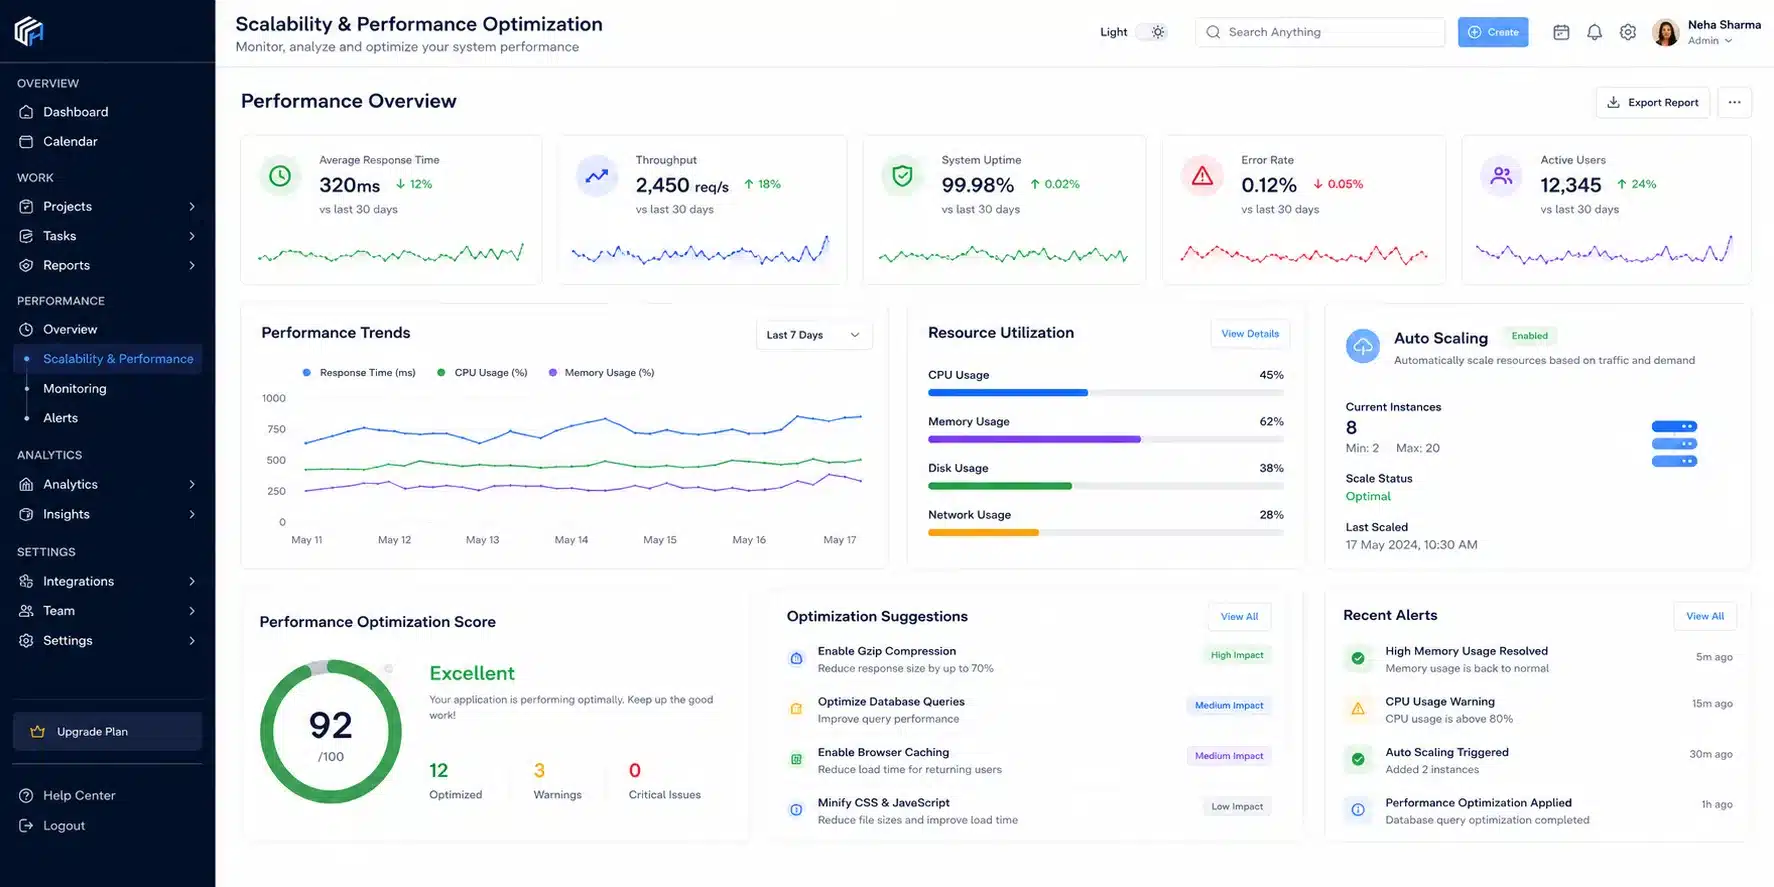Viewport: 1774px width, 887px height.
Task: Expand the Insights sidebar chevron
Action: point(192,514)
